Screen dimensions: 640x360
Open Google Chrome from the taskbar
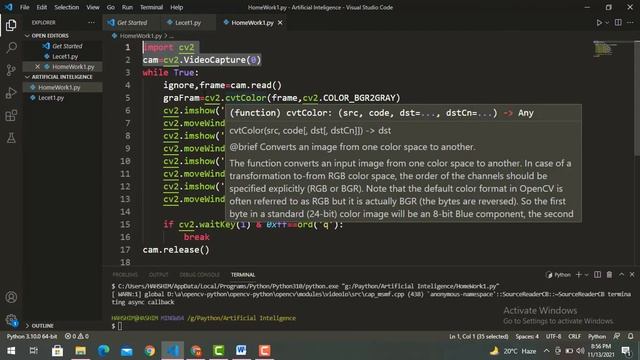pos(149,351)
